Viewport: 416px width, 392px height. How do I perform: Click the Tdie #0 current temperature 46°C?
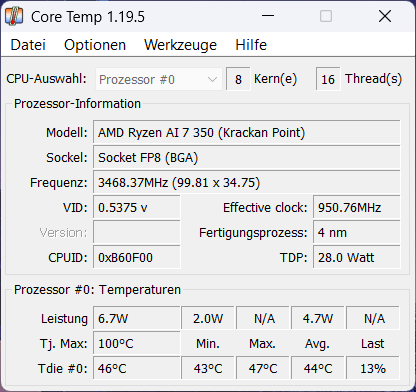(137, 368)
